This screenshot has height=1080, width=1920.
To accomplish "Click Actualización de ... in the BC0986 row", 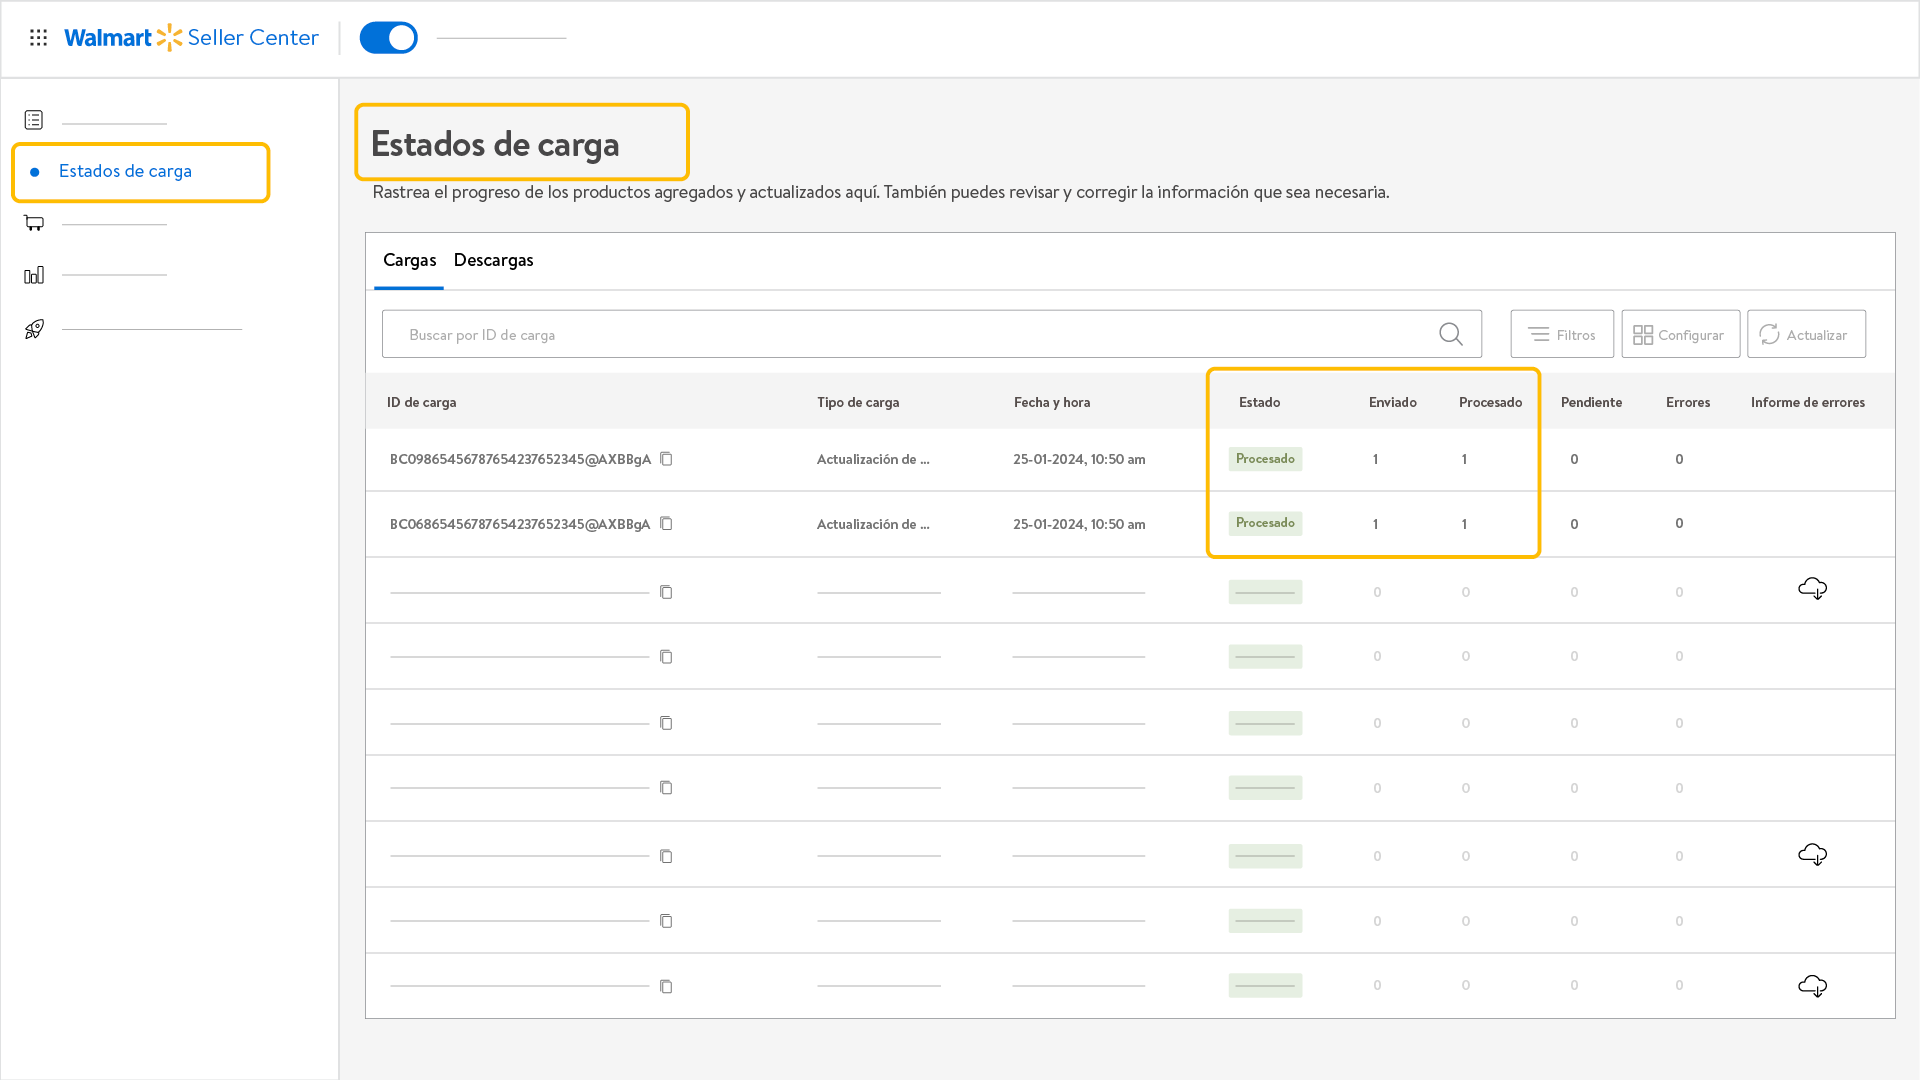I will (873, 459).
